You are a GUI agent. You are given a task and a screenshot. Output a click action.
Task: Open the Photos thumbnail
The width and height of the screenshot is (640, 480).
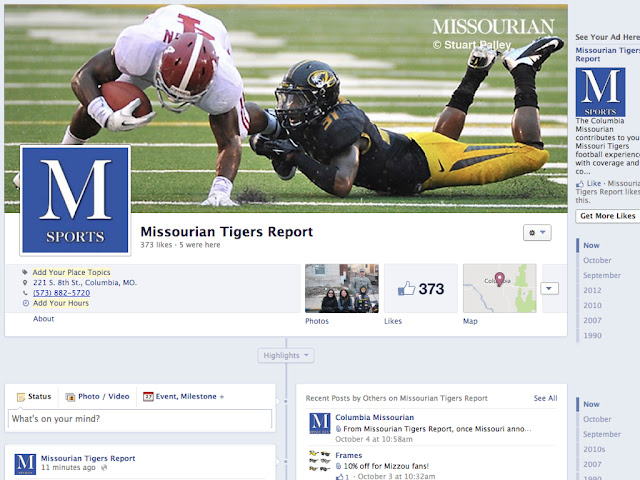[342, 289]
